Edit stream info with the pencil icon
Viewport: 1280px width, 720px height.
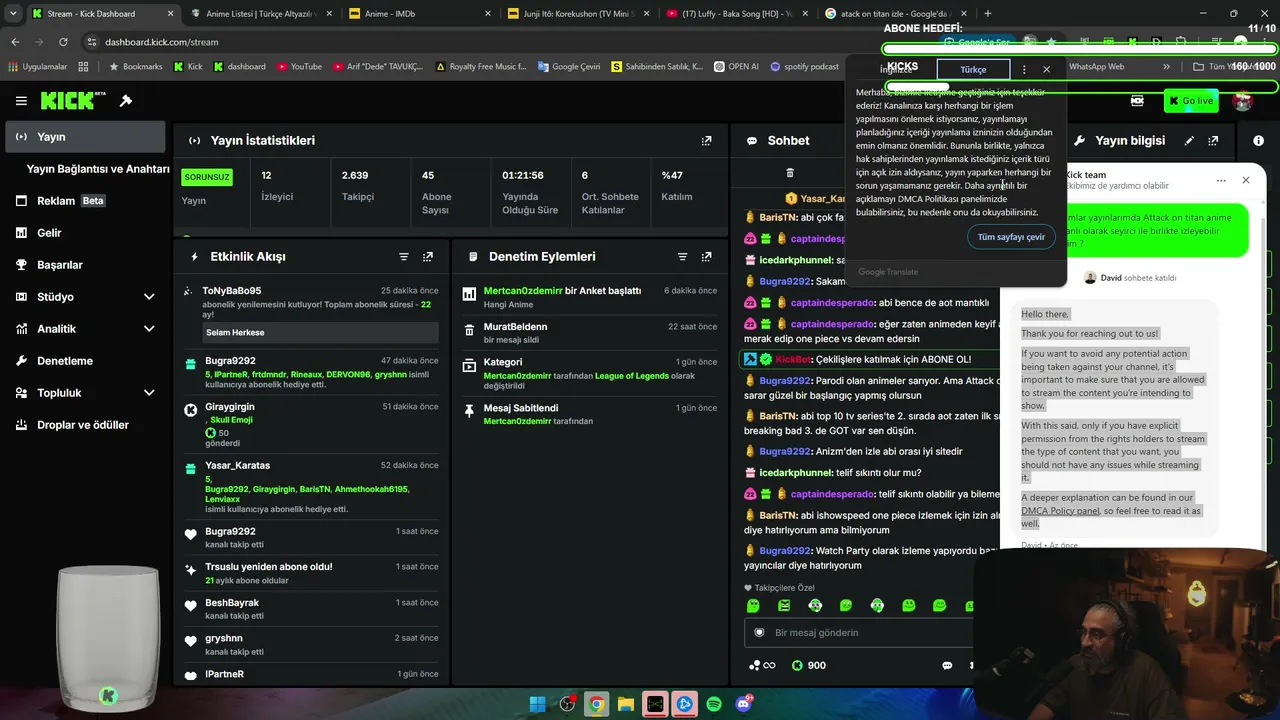(x=1189, y=141)
